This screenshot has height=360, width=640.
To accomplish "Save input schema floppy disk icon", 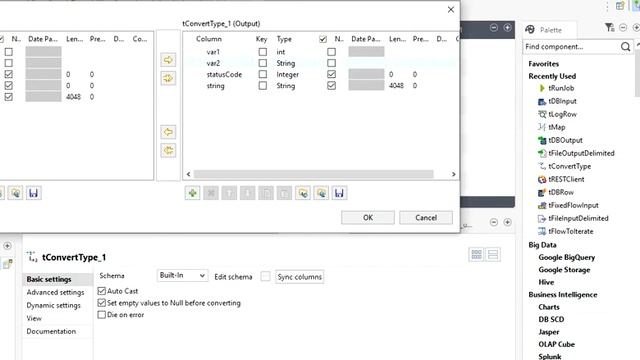I will (33, 193).
